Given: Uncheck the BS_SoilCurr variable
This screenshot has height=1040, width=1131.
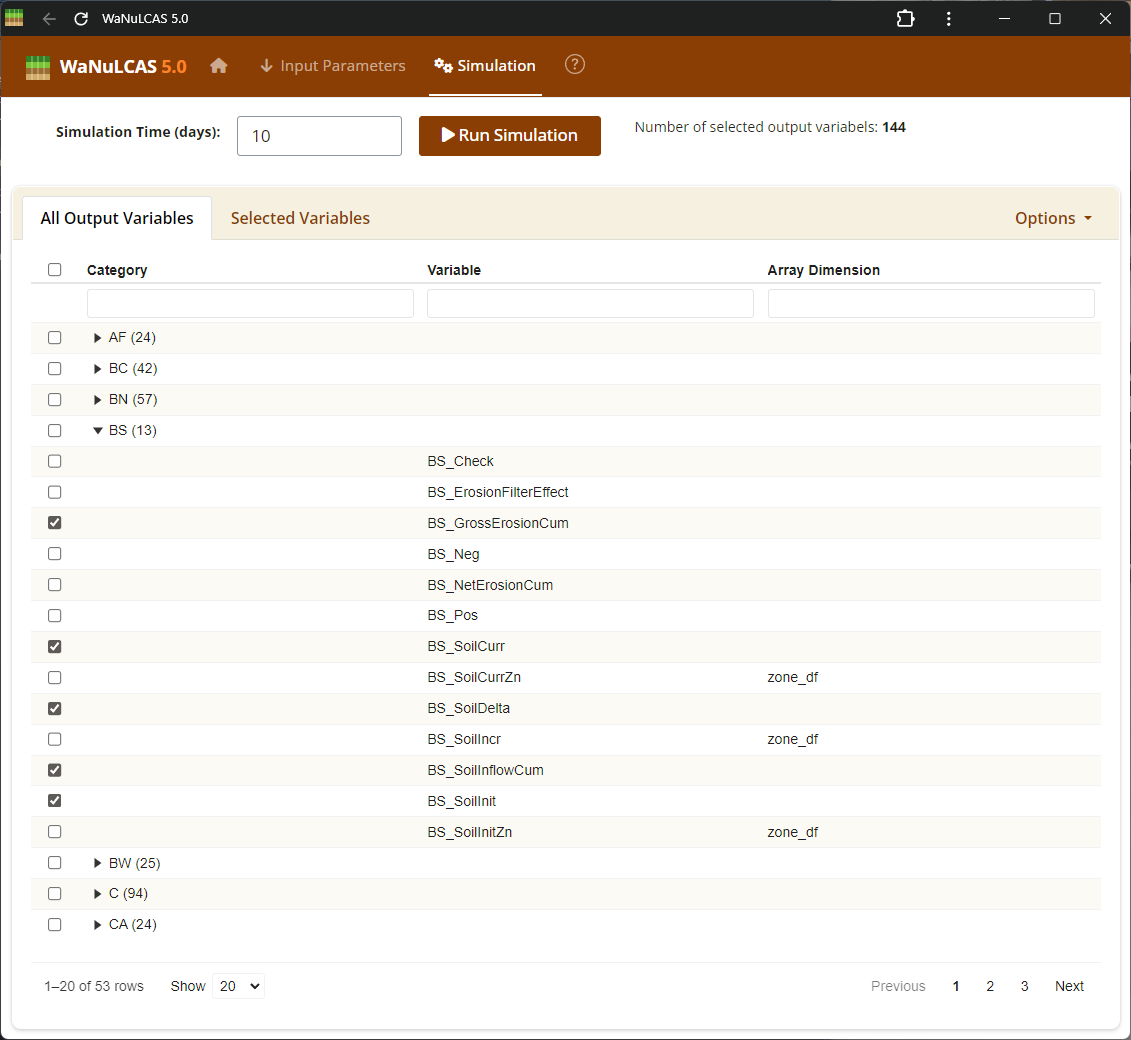Looking at the screenshot, I should tap(55, 647).
